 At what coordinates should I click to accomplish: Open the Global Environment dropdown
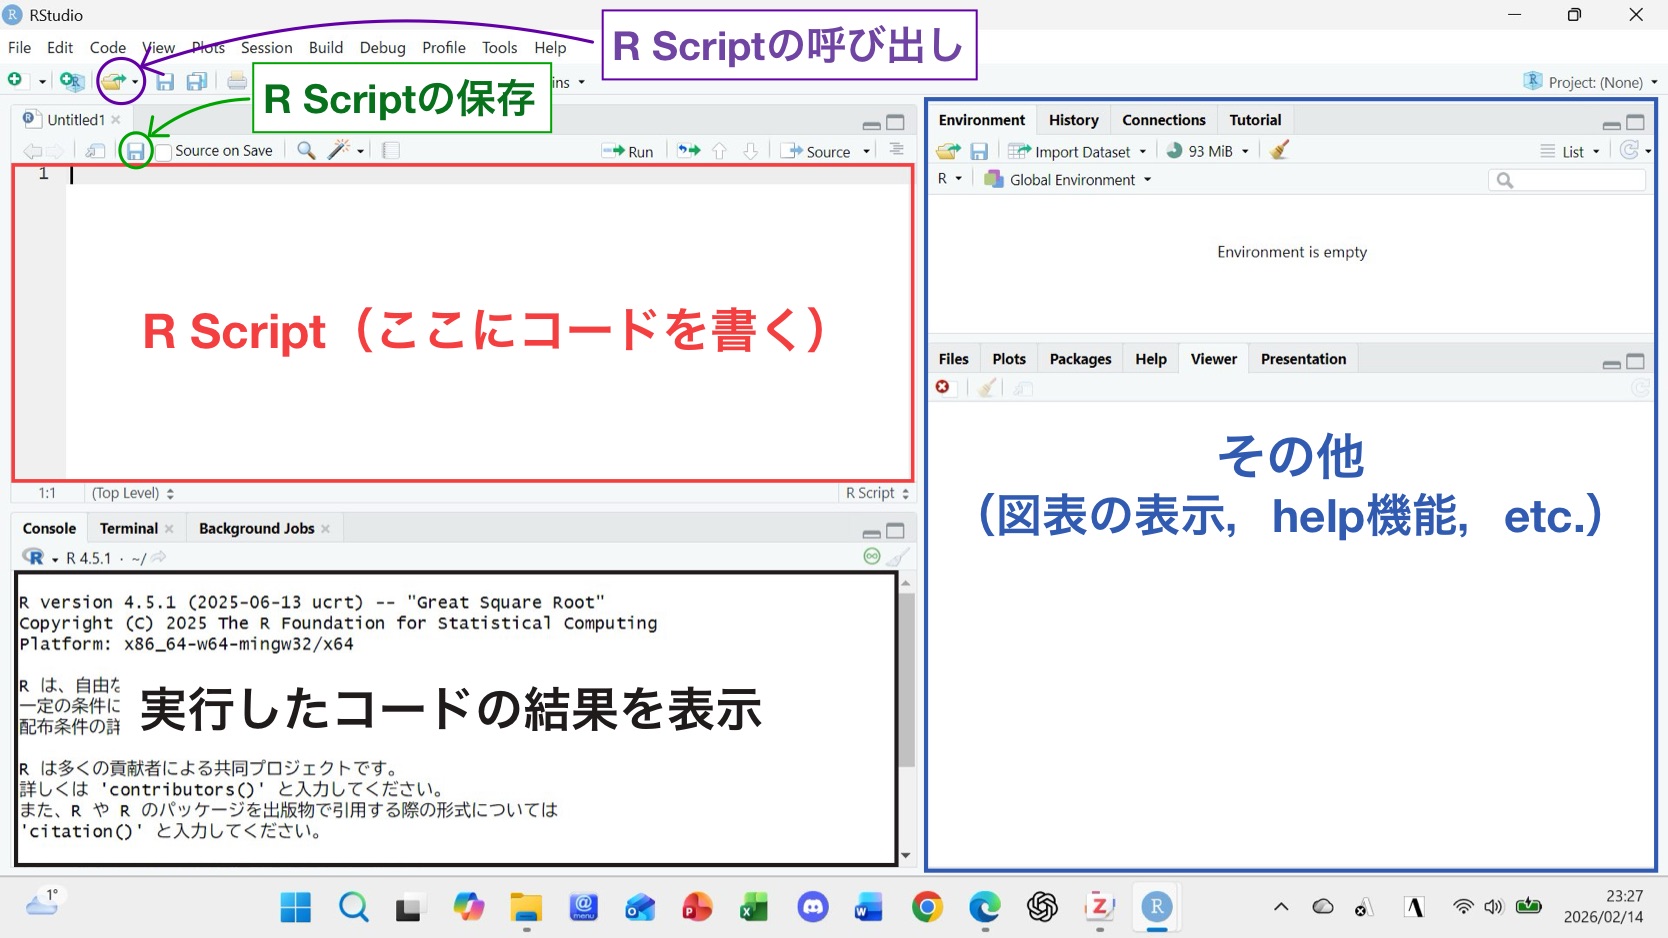click(1069, 180)
